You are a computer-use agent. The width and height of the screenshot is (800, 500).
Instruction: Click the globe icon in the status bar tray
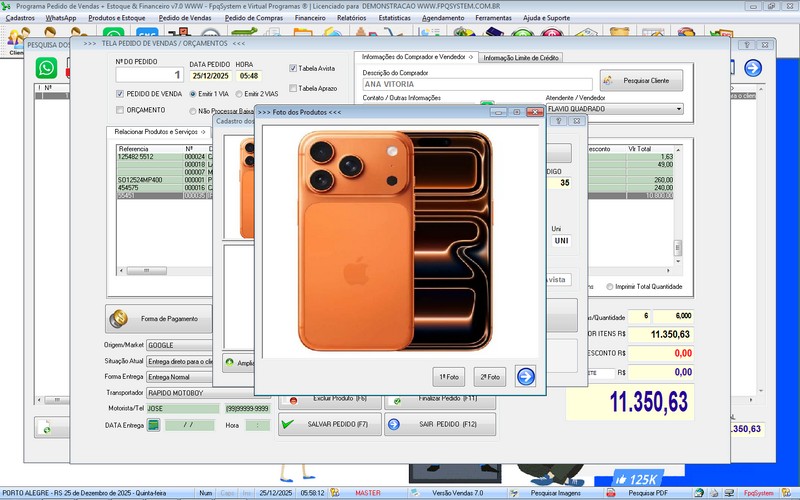699,493
